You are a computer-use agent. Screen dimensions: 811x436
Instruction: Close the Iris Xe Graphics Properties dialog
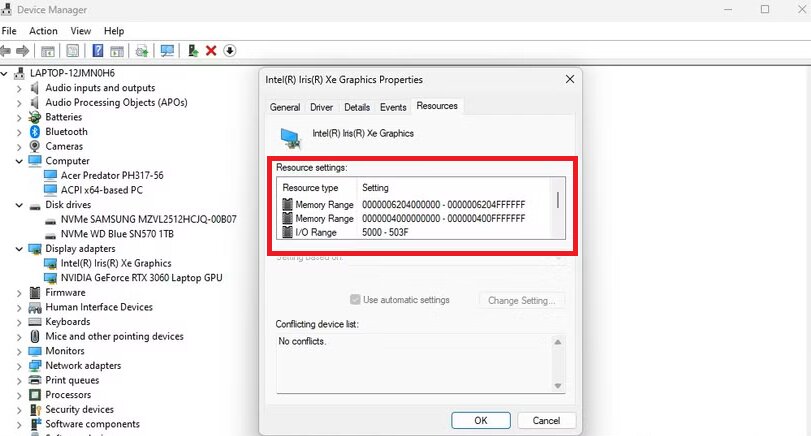point(569,79)
